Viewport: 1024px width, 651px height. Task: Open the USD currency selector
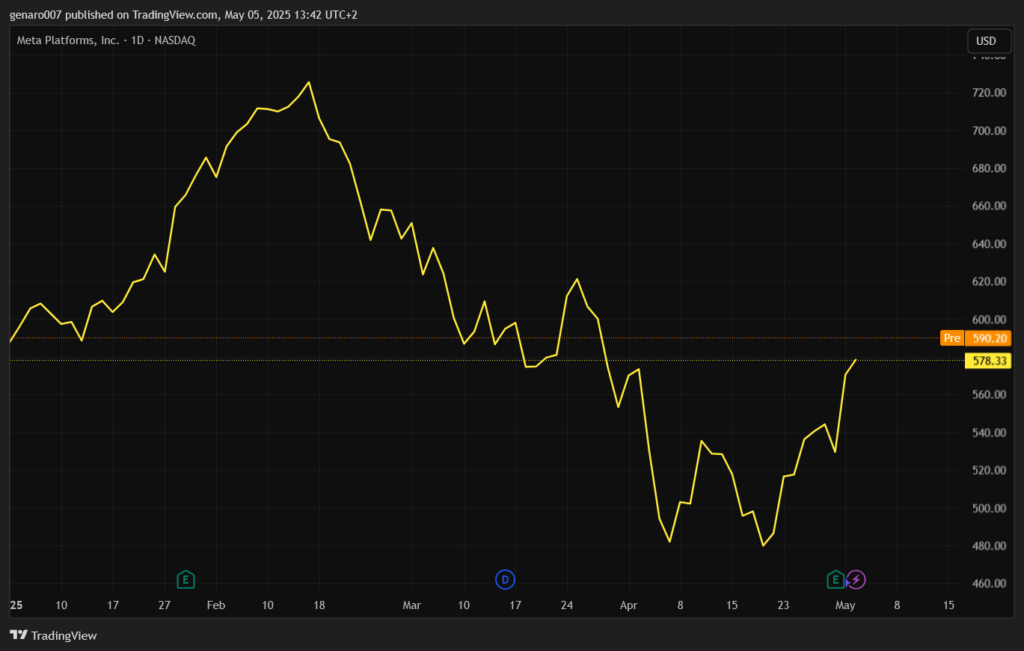(x=986, y=41)
